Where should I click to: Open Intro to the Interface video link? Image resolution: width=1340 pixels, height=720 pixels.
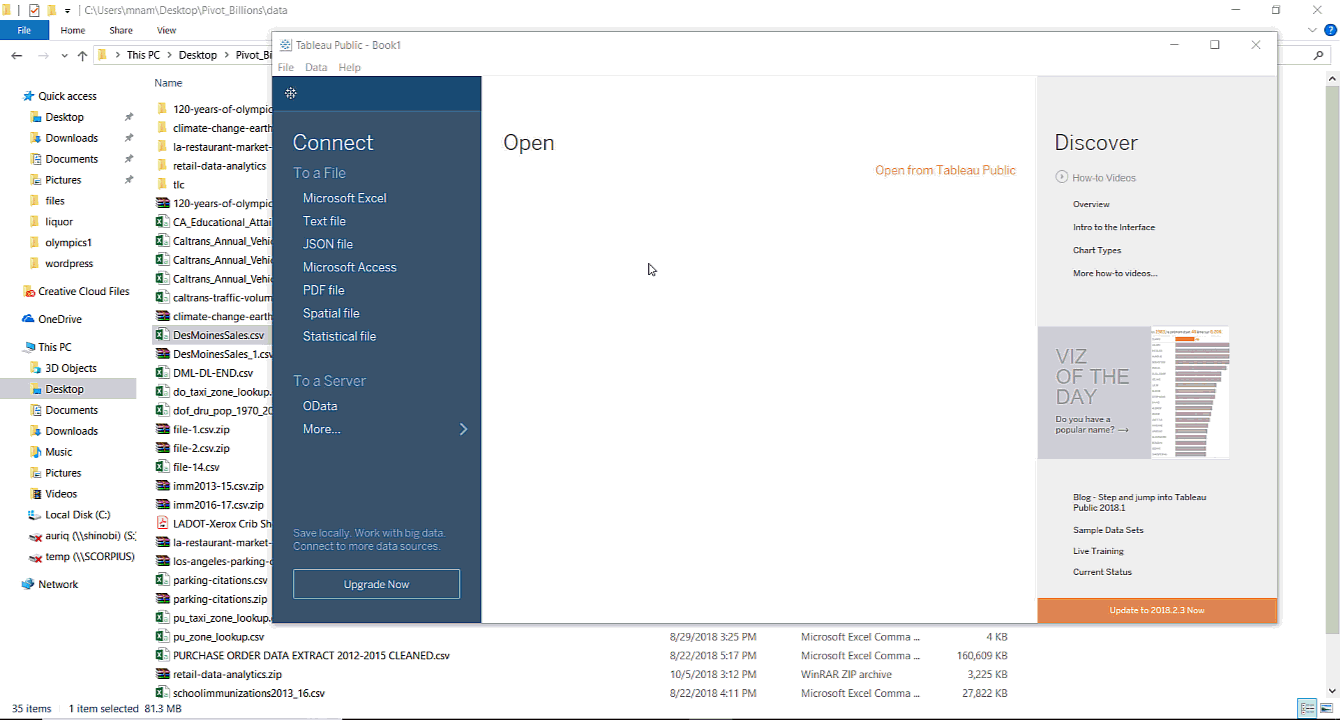pos(1114,227)
